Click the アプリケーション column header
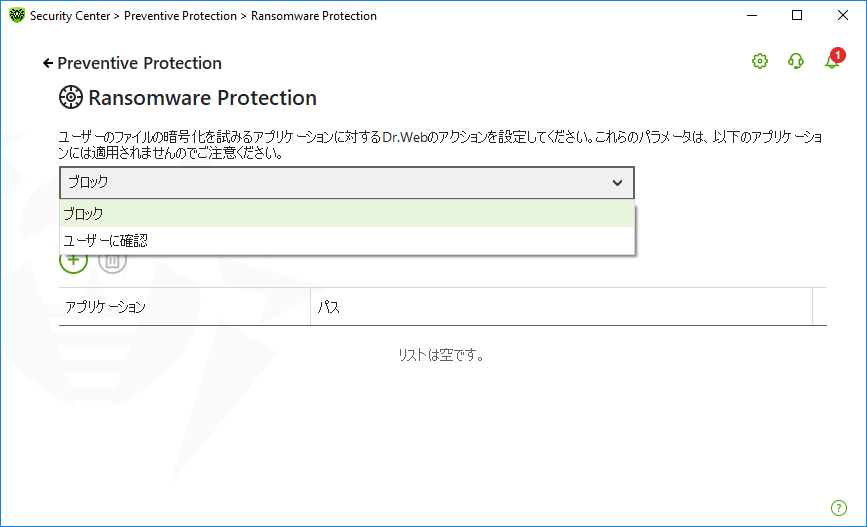 (x=185, y=307)
